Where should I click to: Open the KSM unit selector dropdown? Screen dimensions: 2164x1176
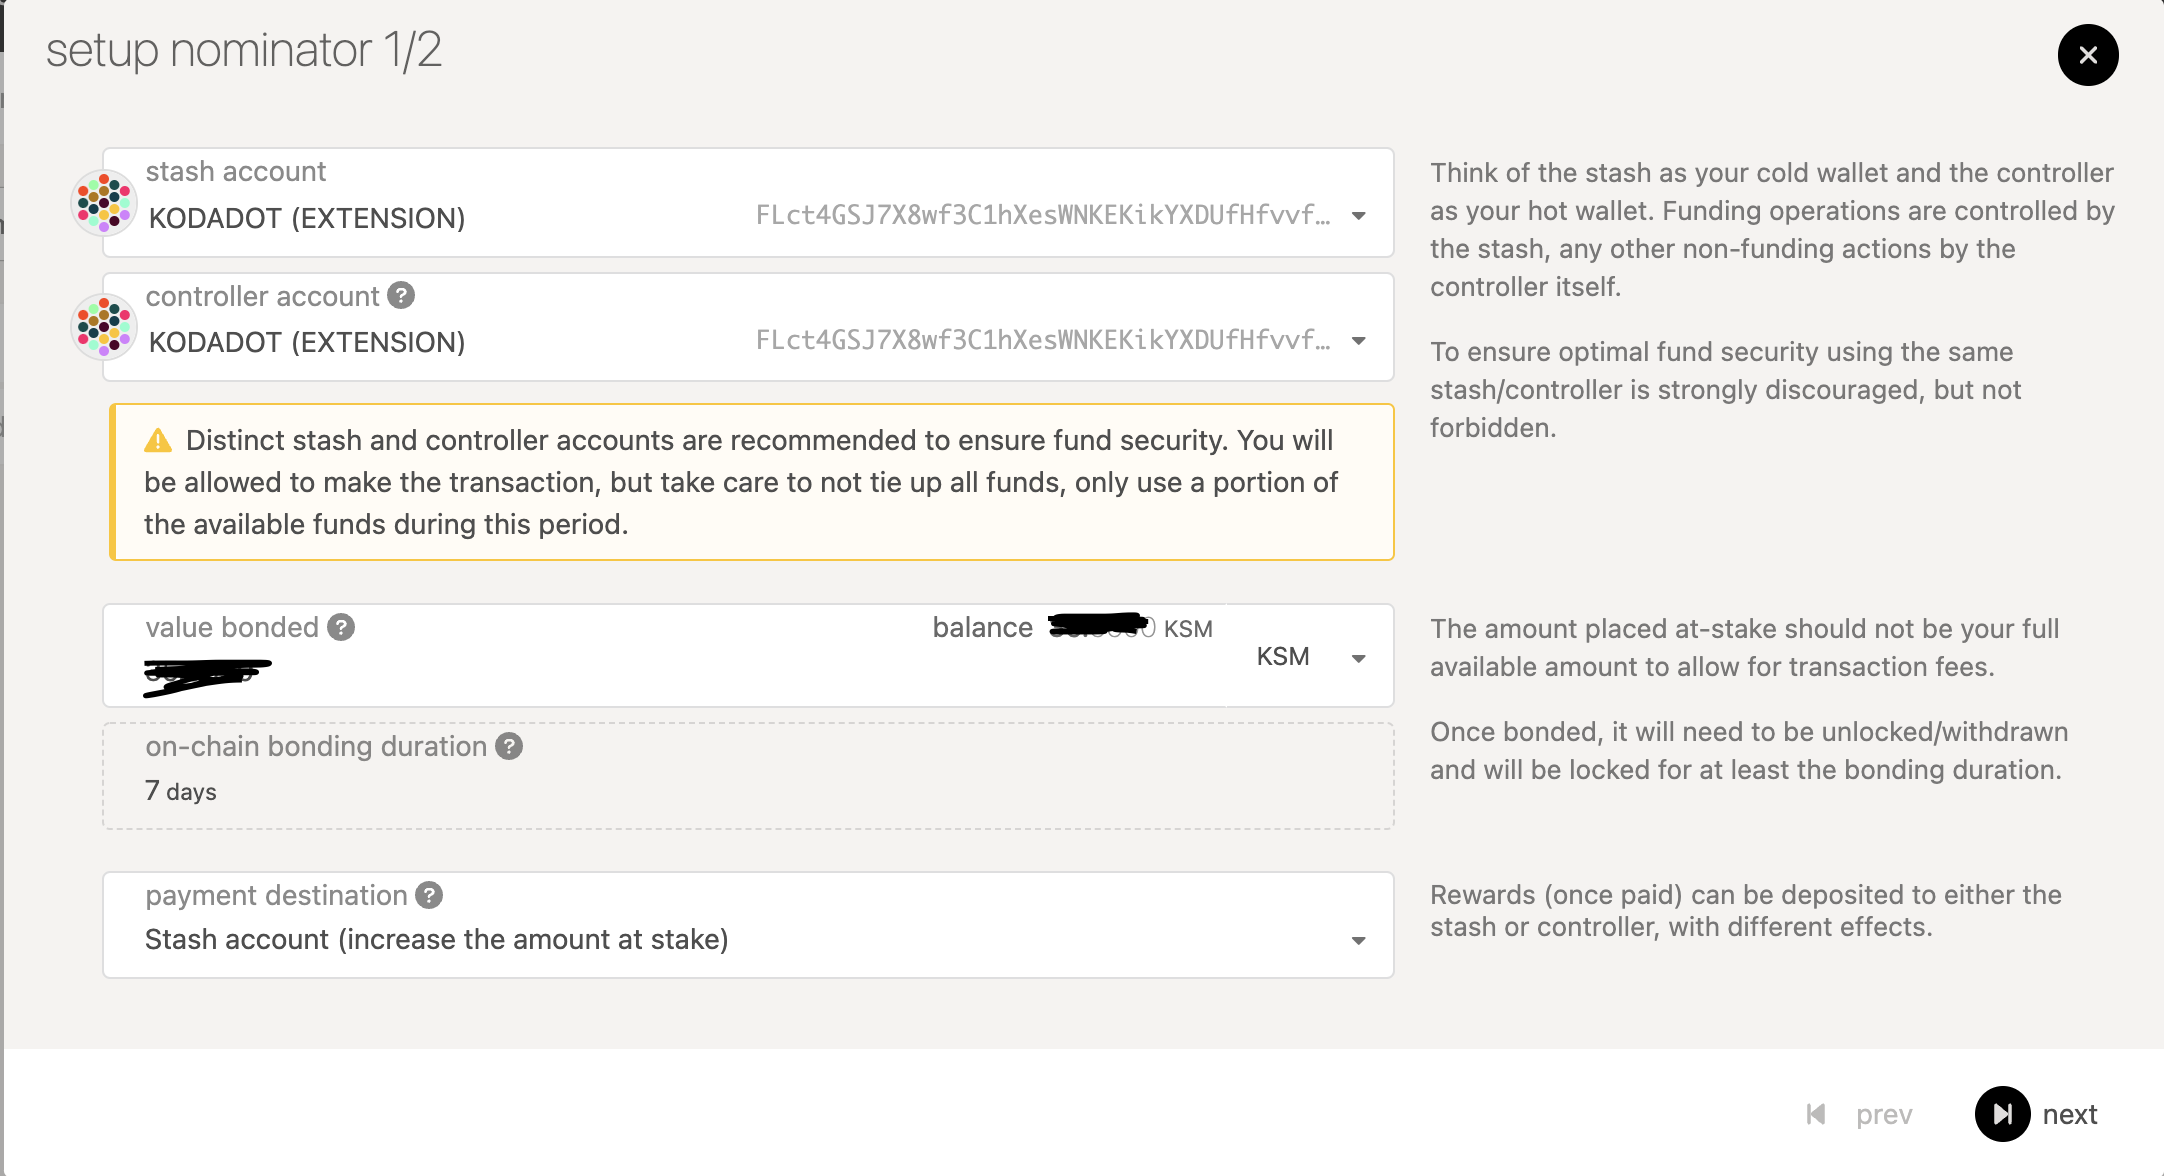coord(1358,658)
